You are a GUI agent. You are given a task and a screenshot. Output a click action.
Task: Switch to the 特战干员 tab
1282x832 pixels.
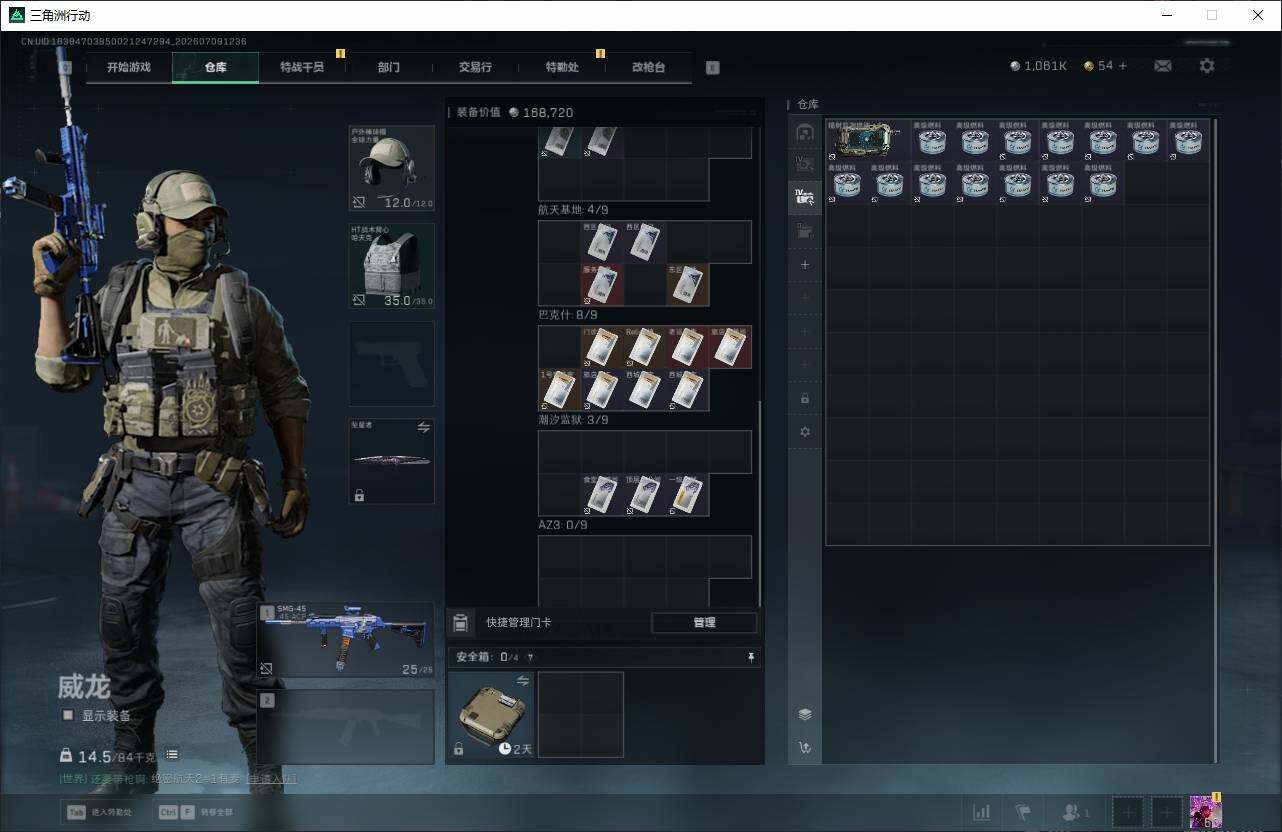pos(302,67)
